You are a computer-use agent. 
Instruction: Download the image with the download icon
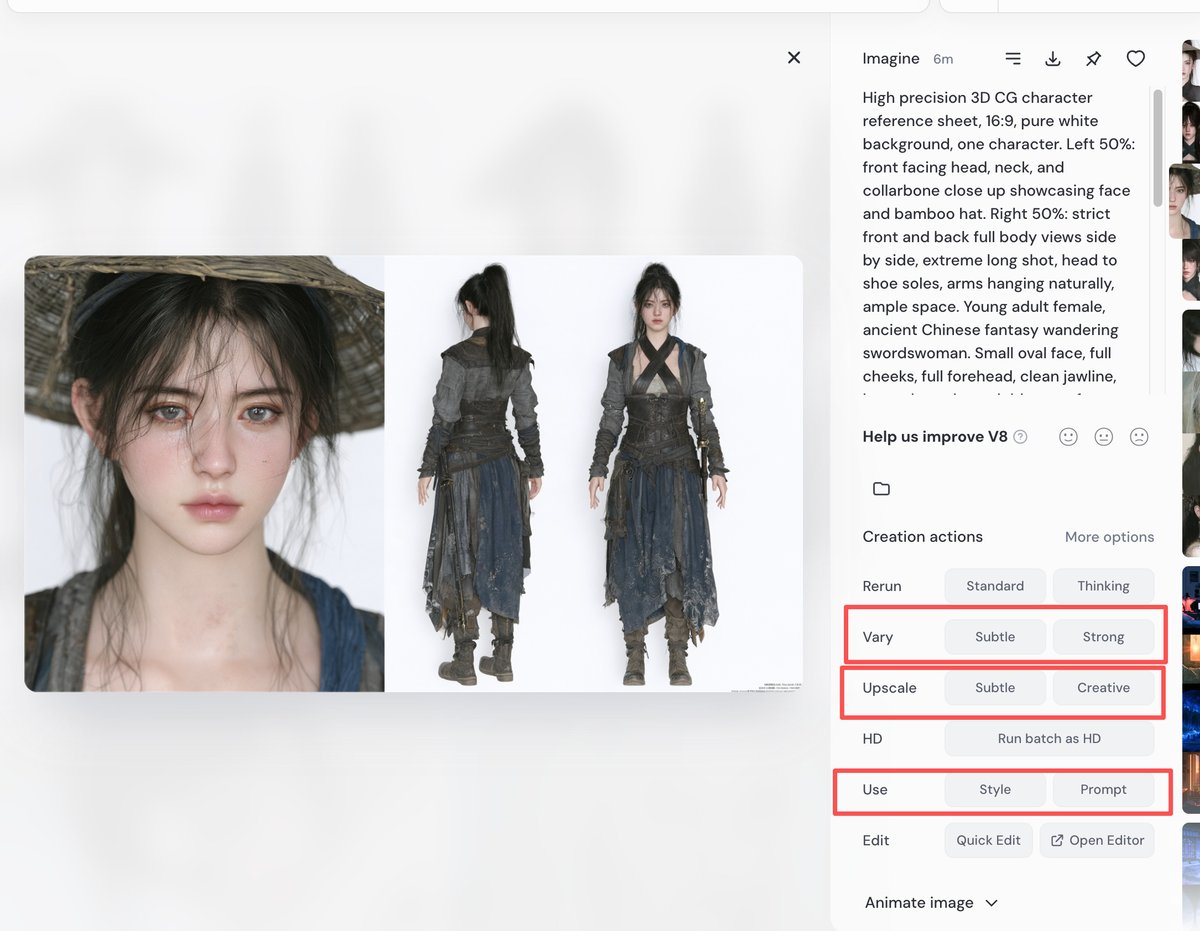1053,59
